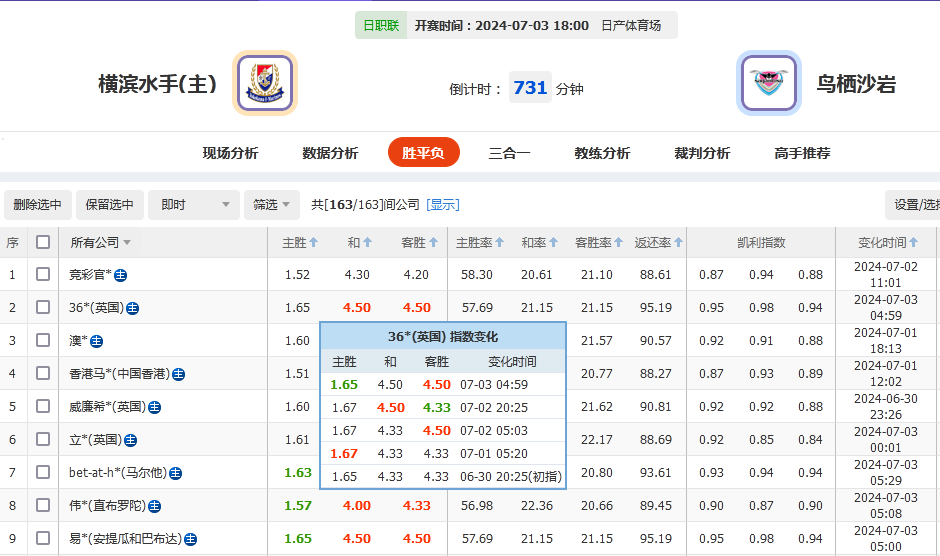Check the box for 威廉希*(英国) row
This screenshot has width=940, height=556.
43,406
